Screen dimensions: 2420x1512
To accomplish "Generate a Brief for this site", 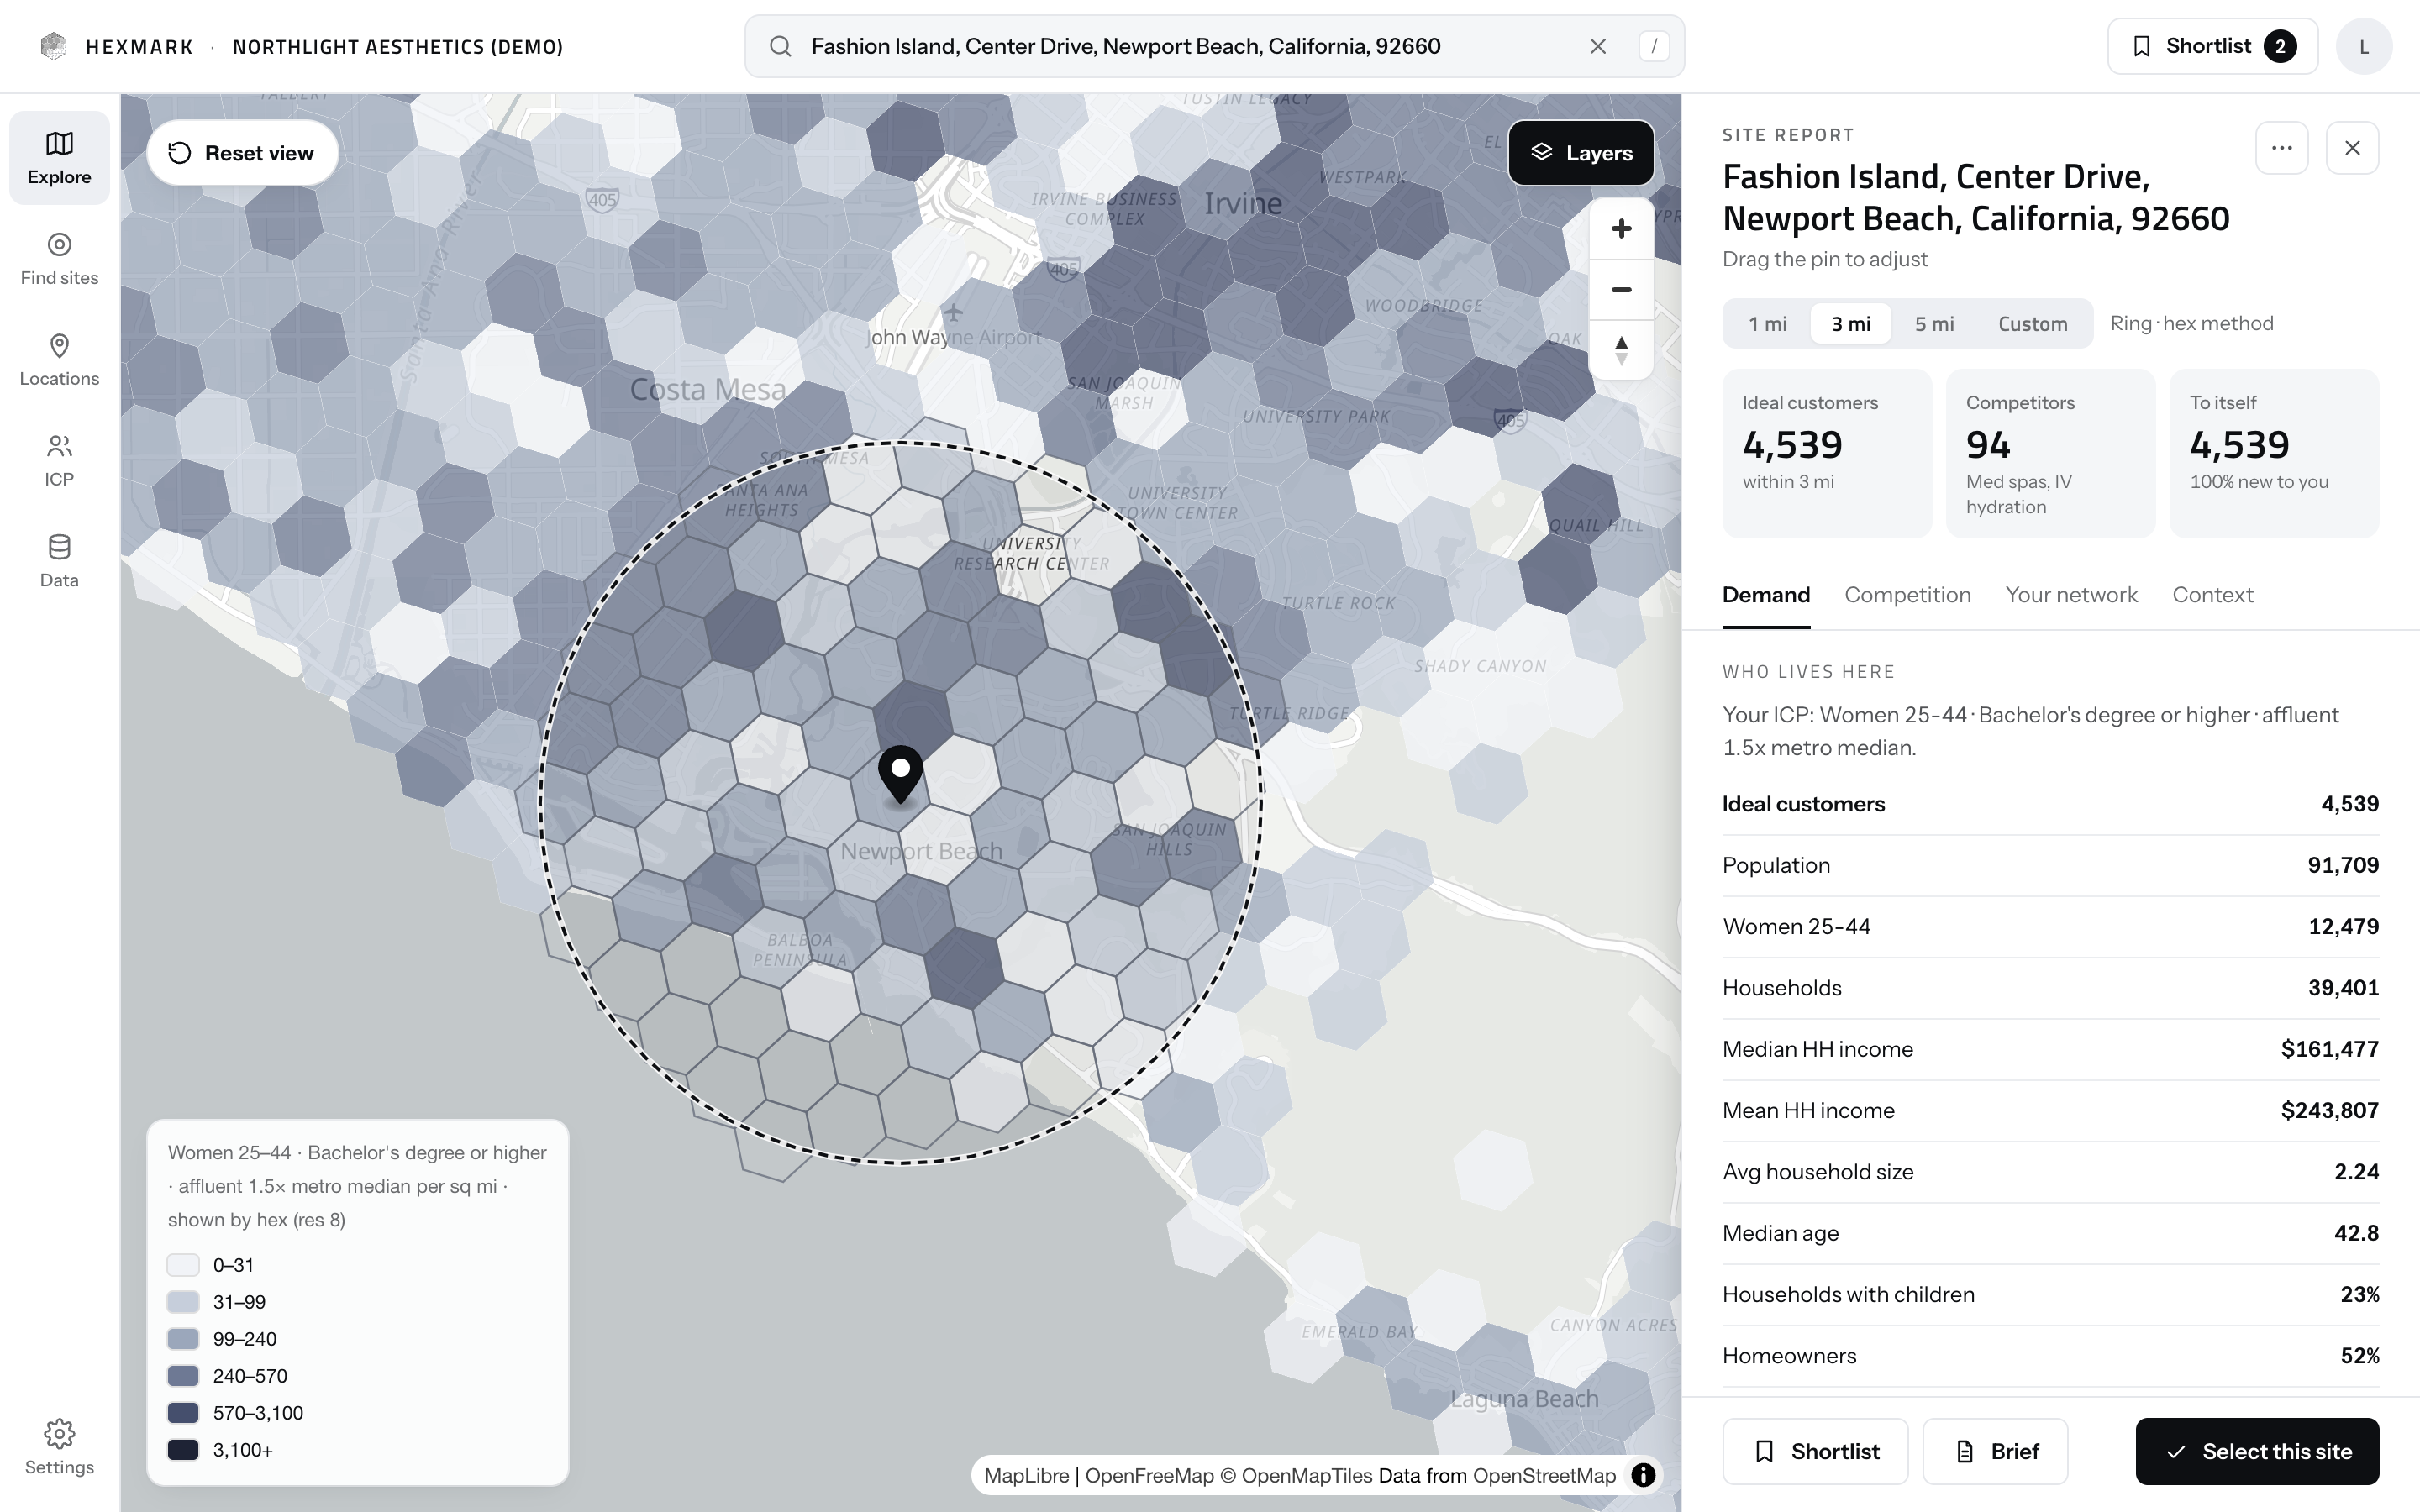I will pyautogui.click(x=1995, y=1451).
